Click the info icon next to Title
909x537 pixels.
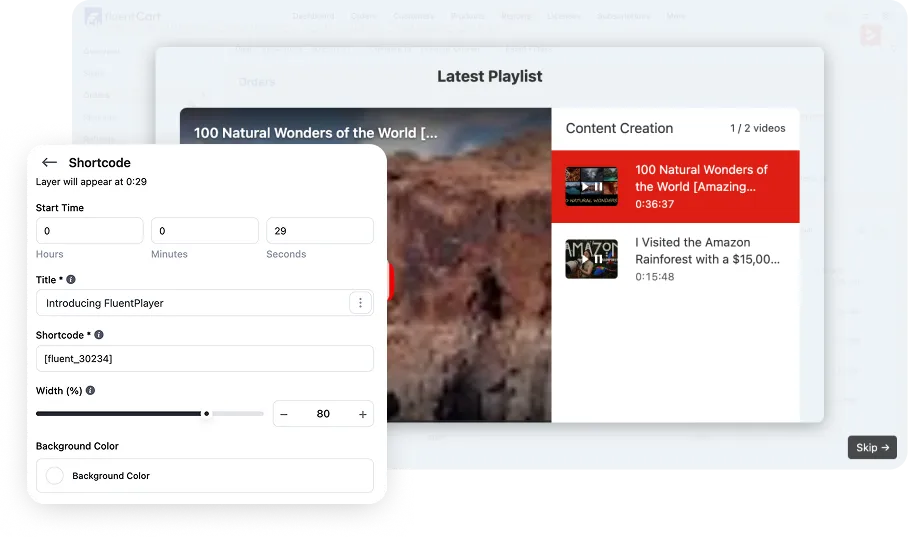click(x=71, y=280)
